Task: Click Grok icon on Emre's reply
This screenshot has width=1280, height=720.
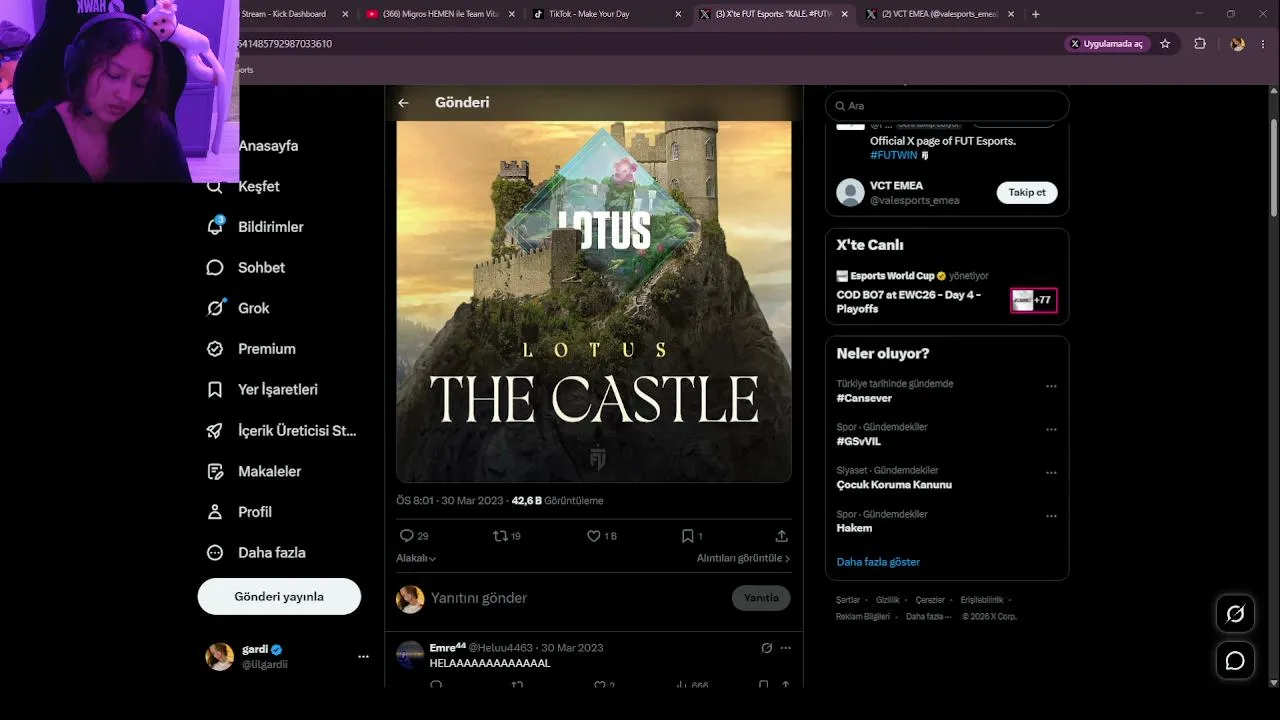Action: point(767,648)
